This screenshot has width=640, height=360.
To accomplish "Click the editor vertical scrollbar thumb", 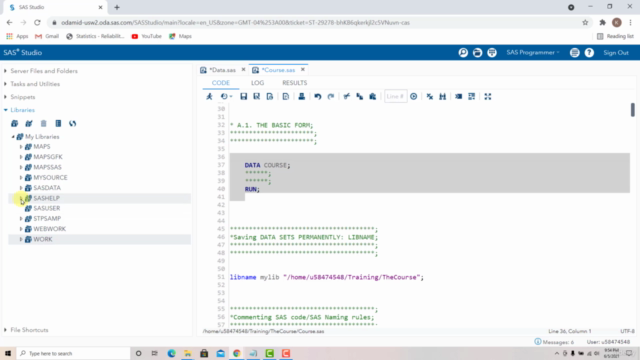I will click(x=632, y=109).
